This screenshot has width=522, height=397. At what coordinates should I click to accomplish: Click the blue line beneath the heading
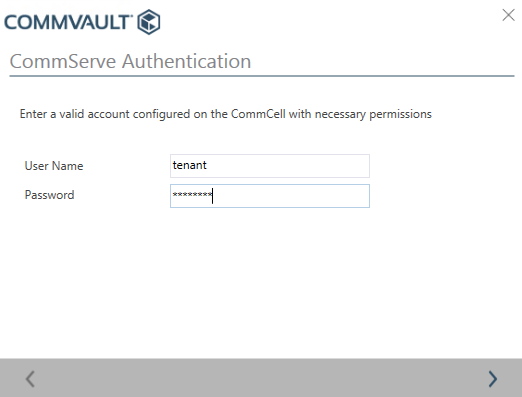click(262, 76)
